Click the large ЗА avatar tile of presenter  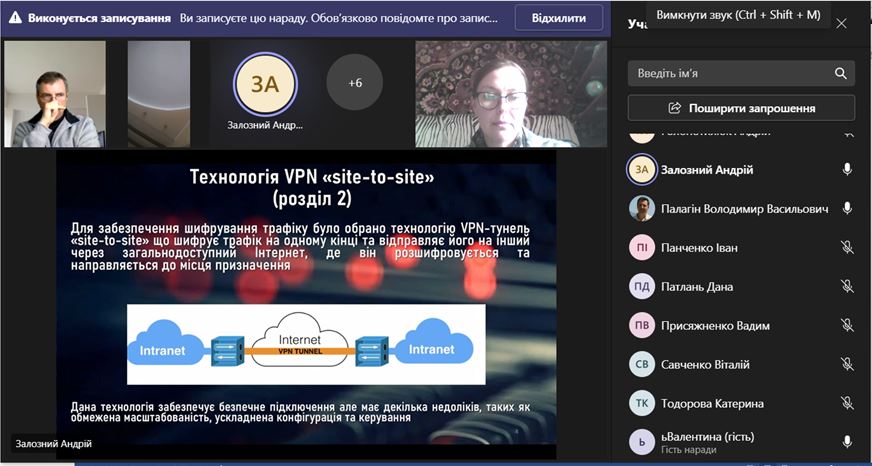point(265,85)
